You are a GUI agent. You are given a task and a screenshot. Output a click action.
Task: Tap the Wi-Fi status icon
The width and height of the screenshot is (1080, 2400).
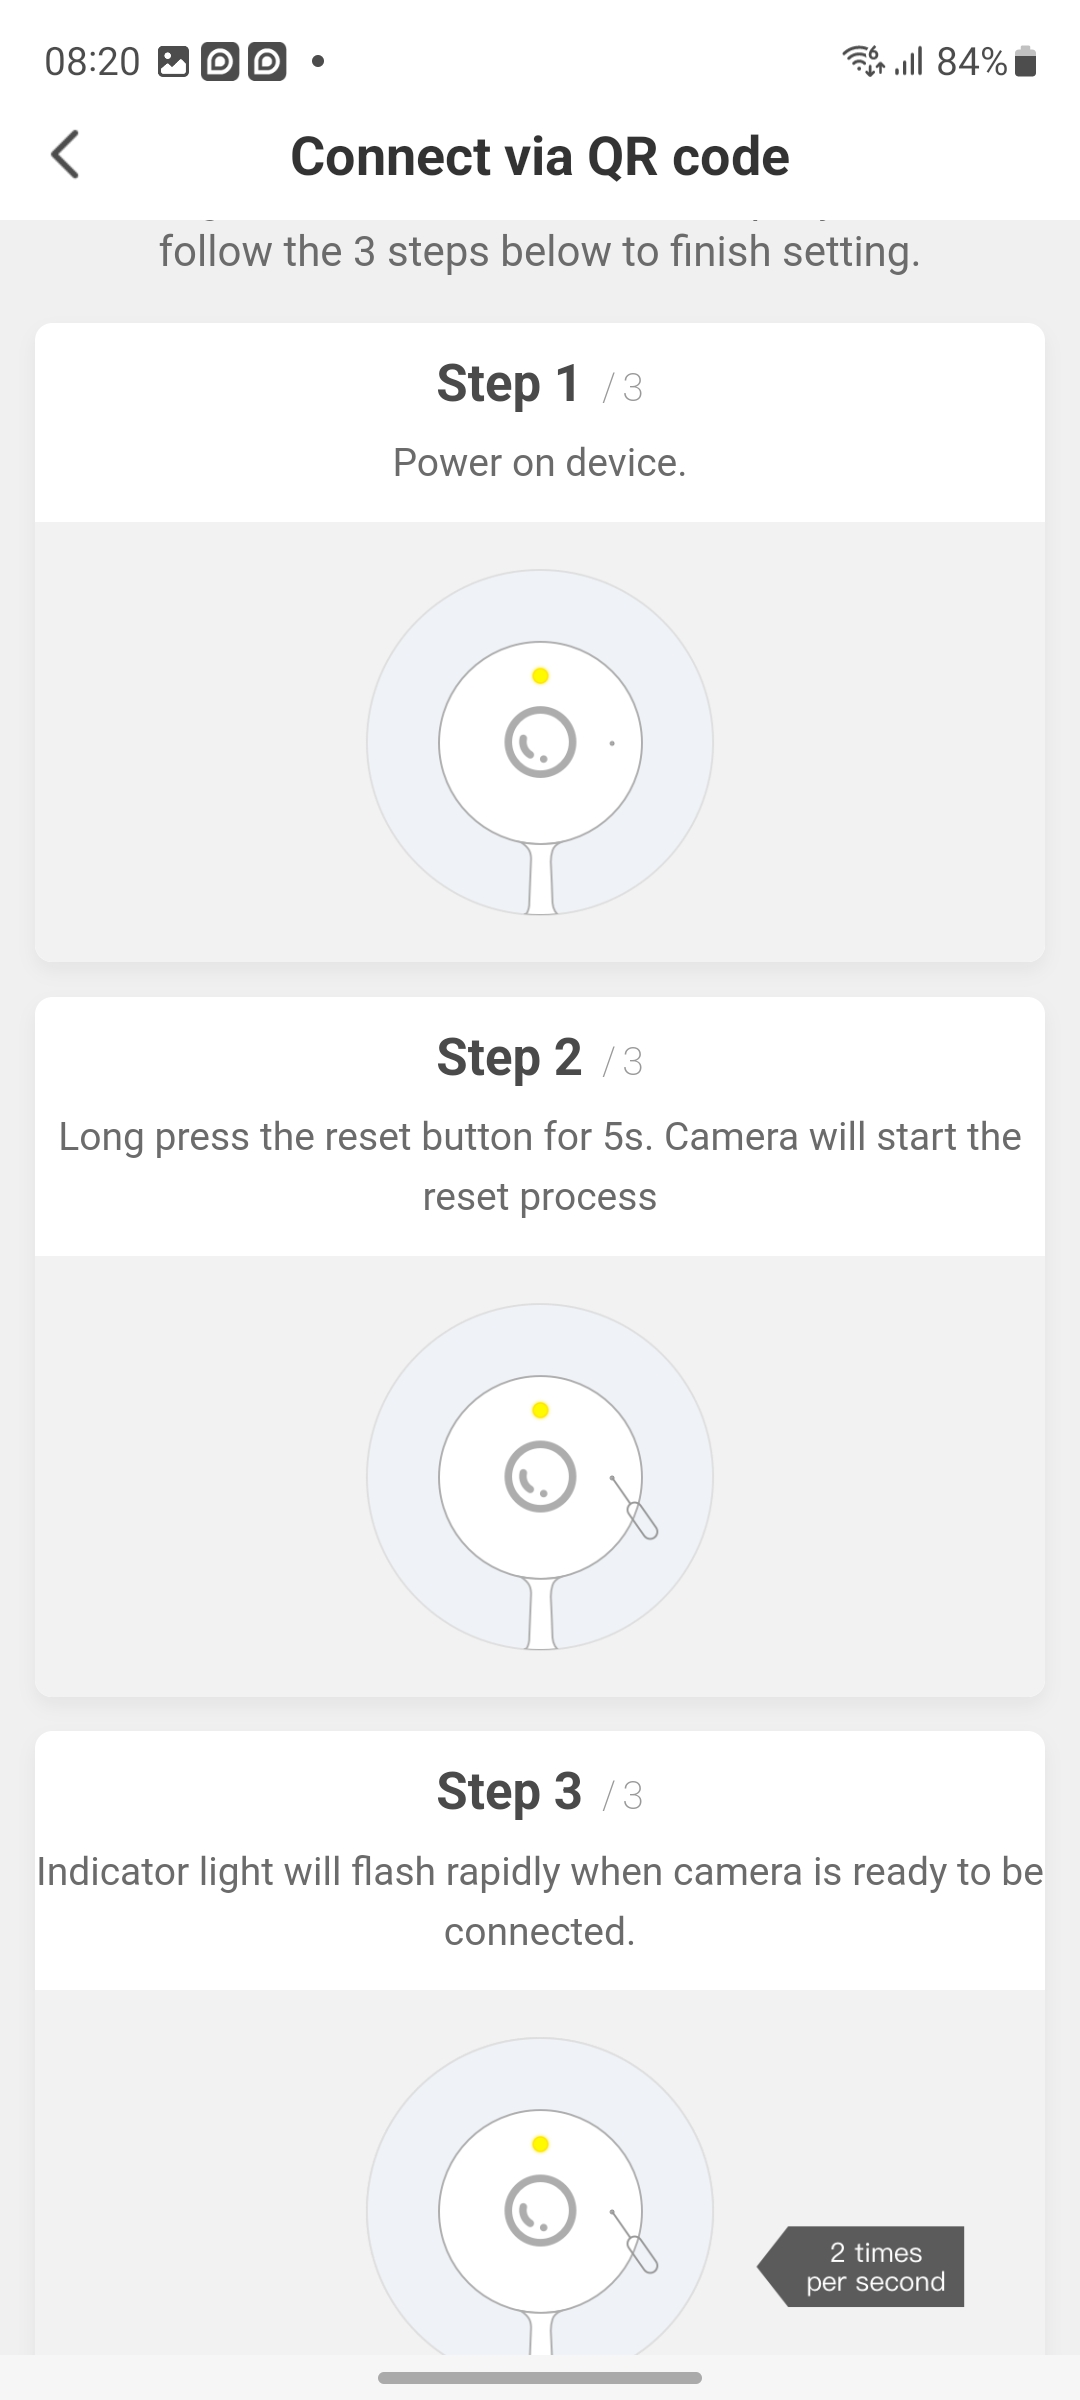point(863,61)
